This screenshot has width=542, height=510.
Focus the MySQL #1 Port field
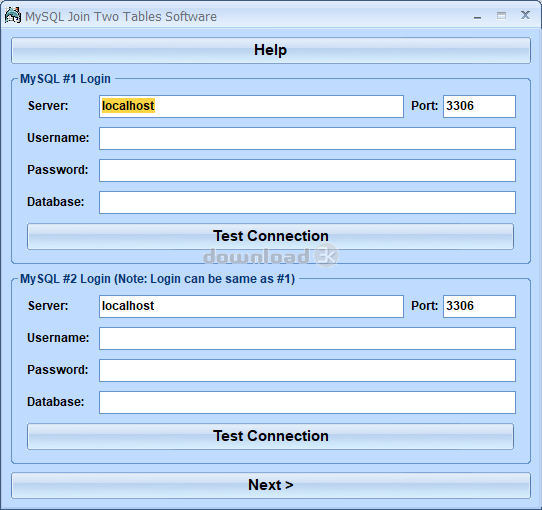(479, 106)
